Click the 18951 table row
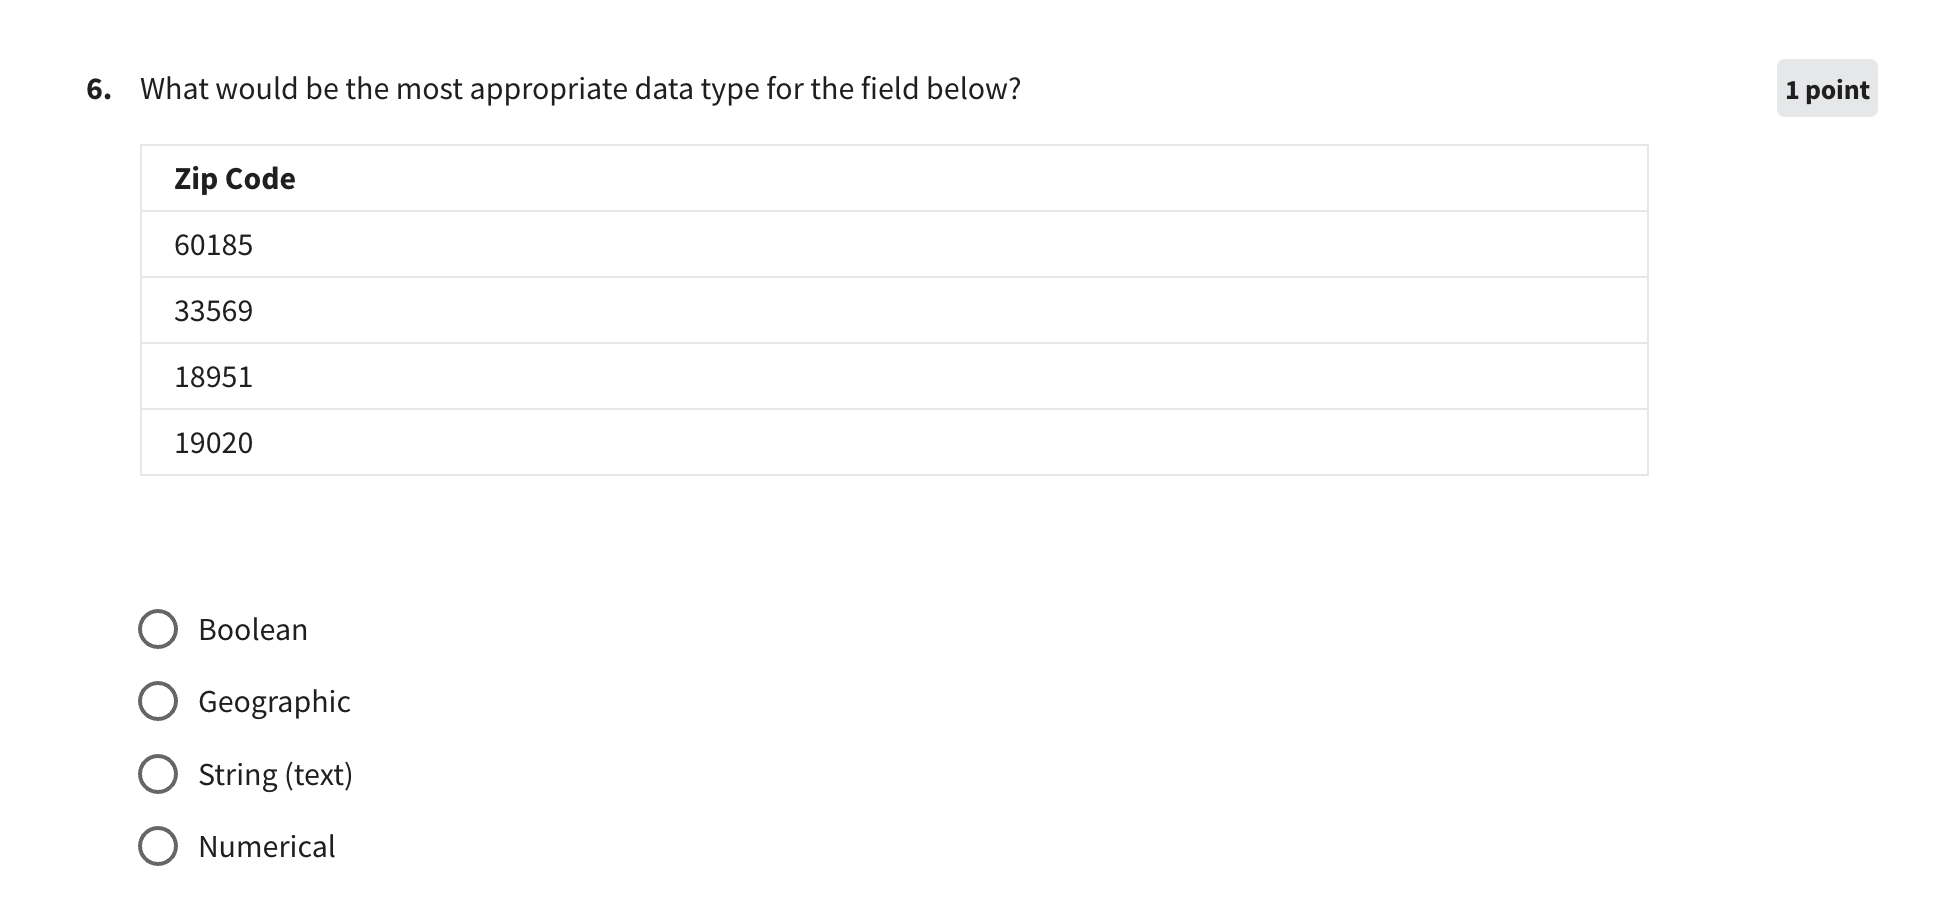This screenshot has width=1946, height=914. pos(214,377)
